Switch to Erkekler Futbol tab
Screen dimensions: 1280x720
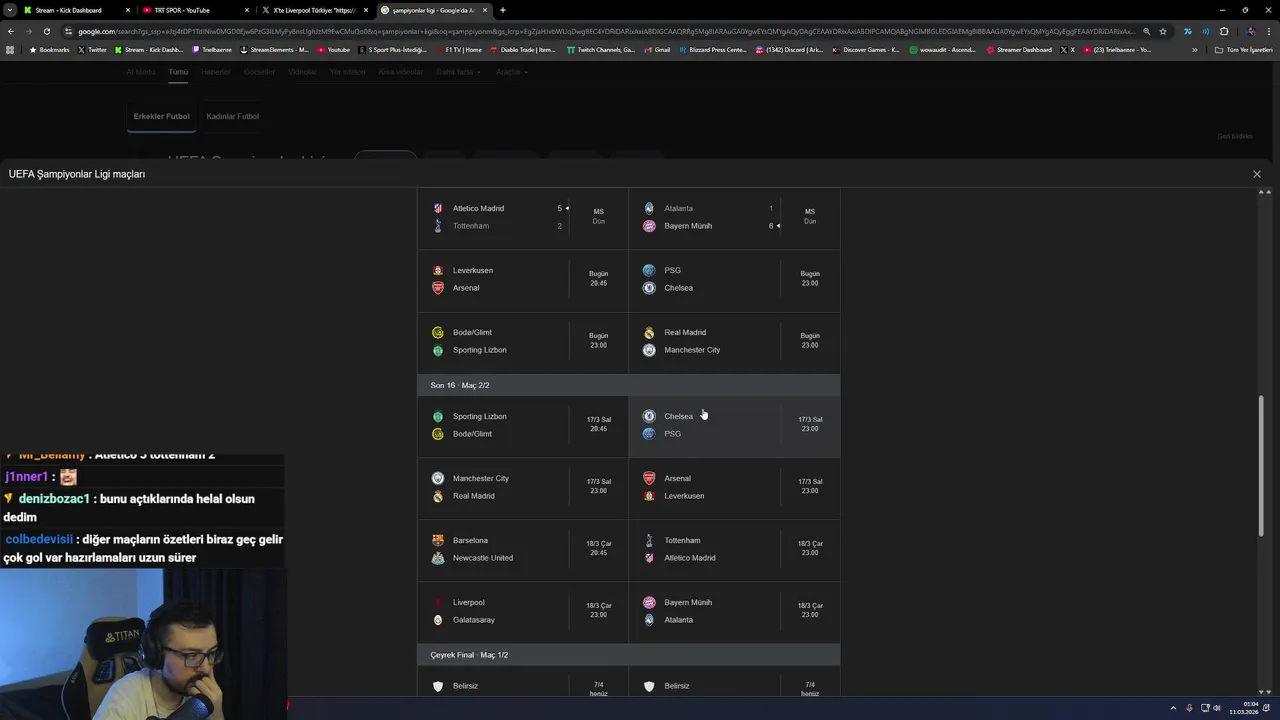pos(161,116)
